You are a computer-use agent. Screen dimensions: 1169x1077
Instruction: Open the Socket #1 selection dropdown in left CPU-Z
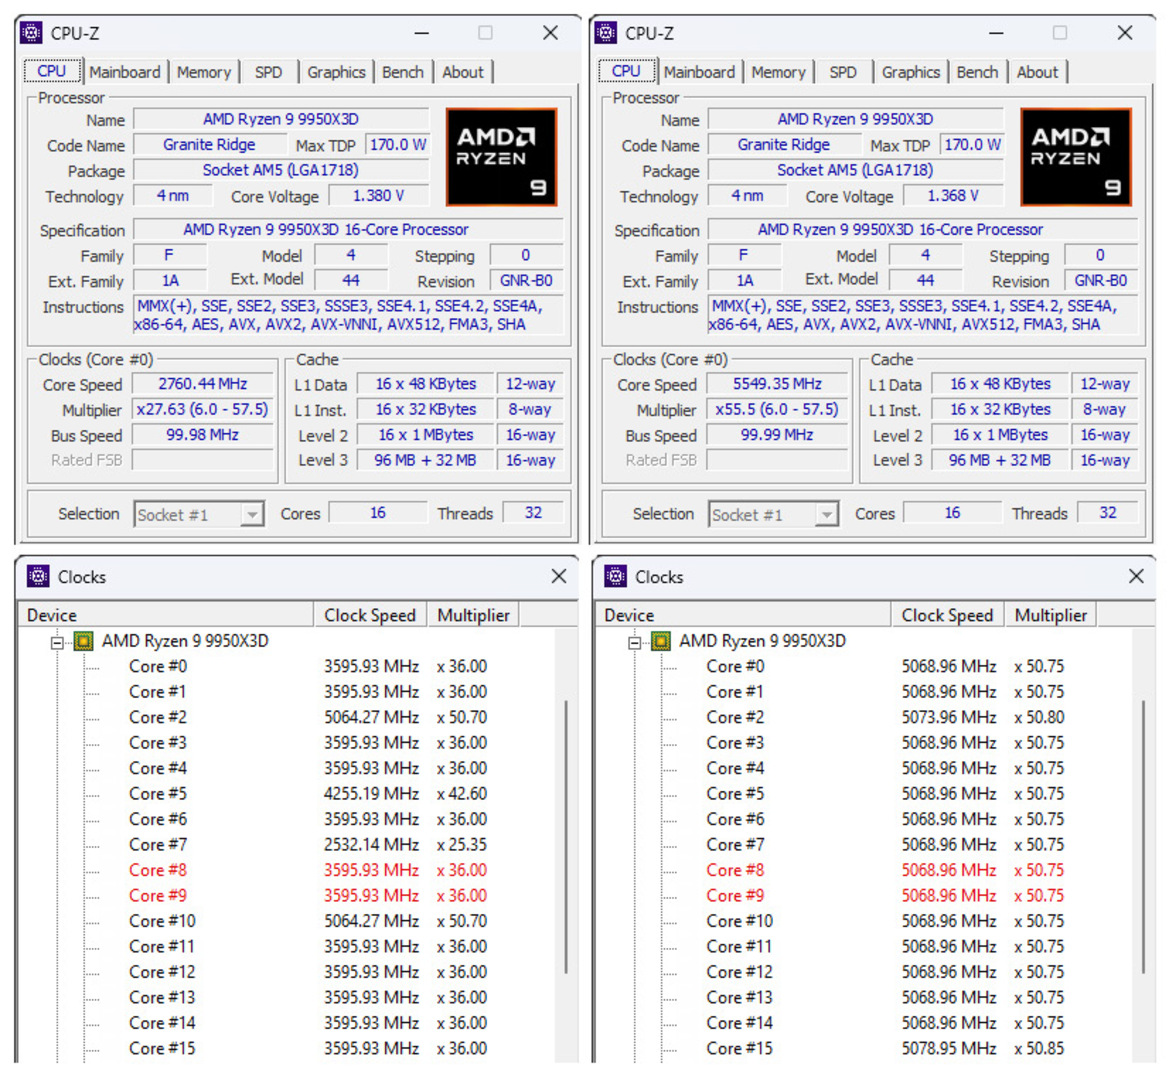click(x=199, y=514)
